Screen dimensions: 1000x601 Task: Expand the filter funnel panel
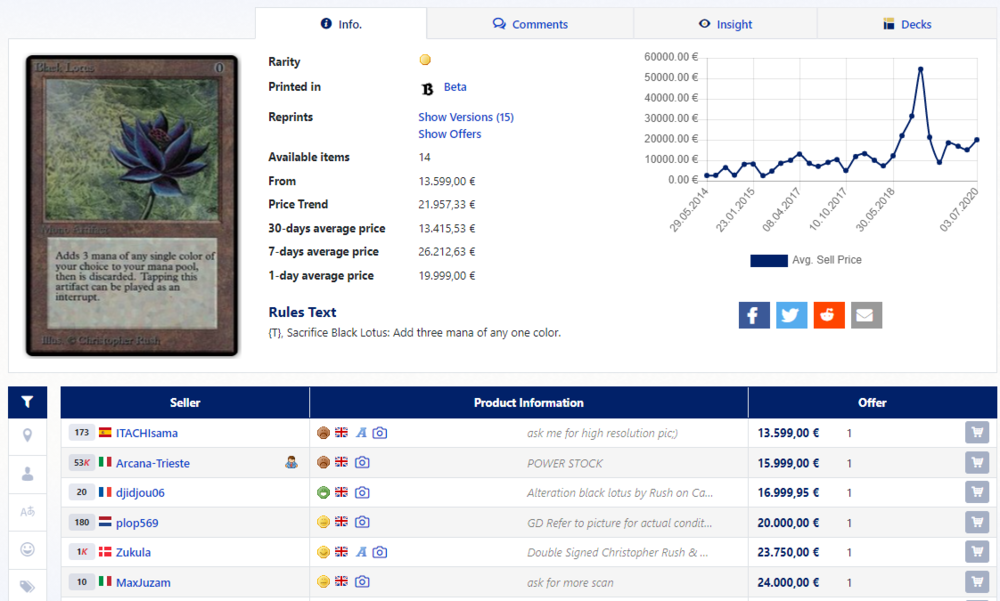click(x=27, y=402)
